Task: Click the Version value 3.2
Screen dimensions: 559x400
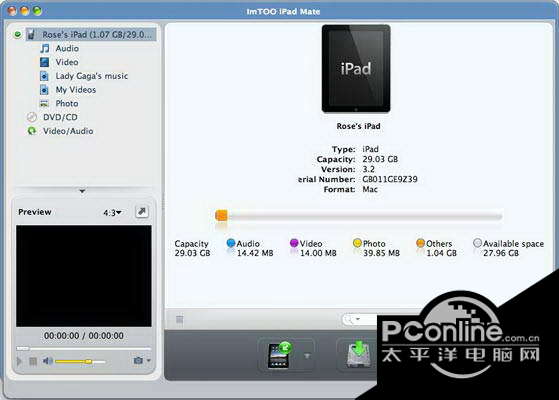Action: point(368,169)
